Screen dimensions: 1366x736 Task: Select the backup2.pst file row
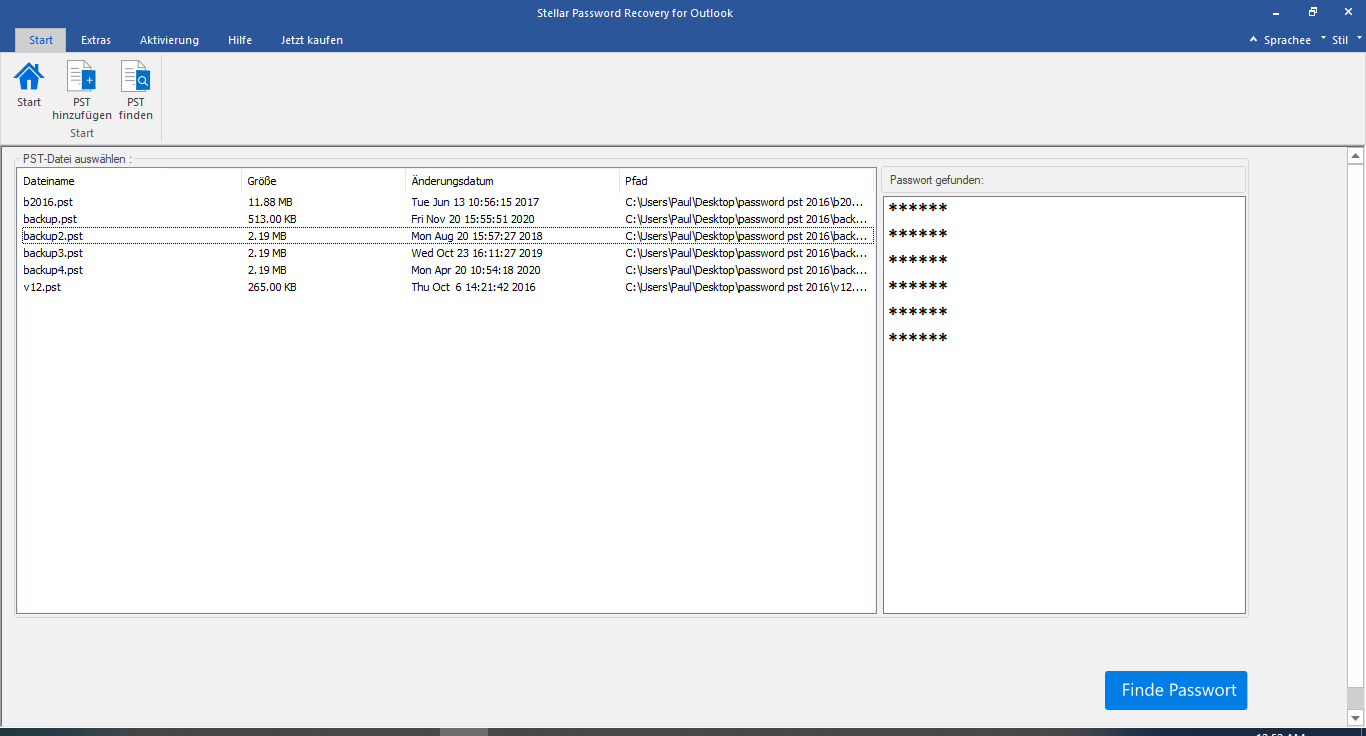coord(446,236)
